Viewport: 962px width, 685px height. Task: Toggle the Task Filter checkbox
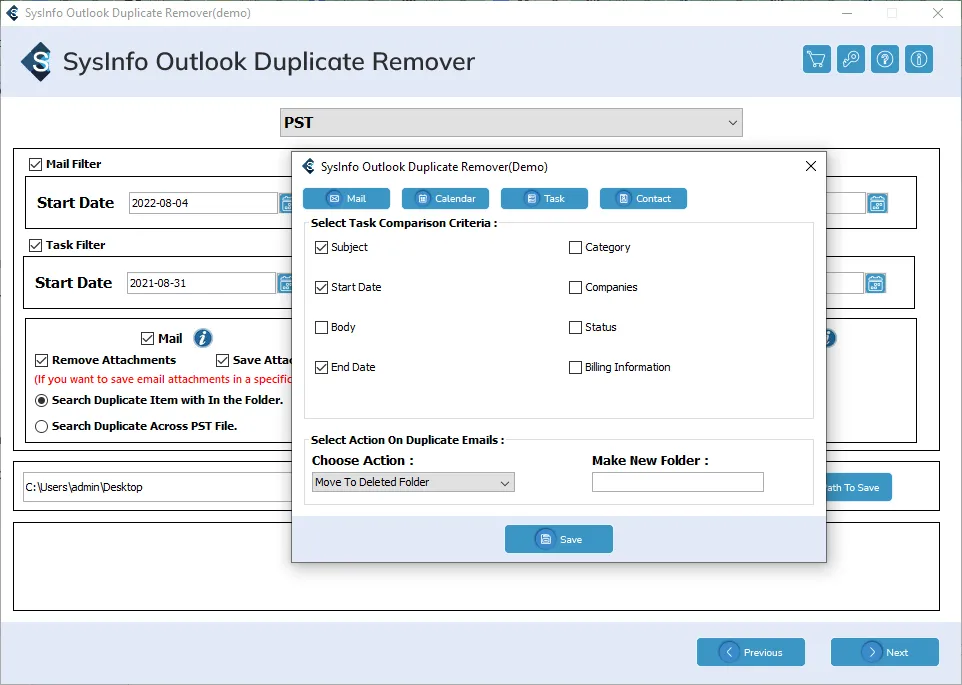(x=36, y=245)
